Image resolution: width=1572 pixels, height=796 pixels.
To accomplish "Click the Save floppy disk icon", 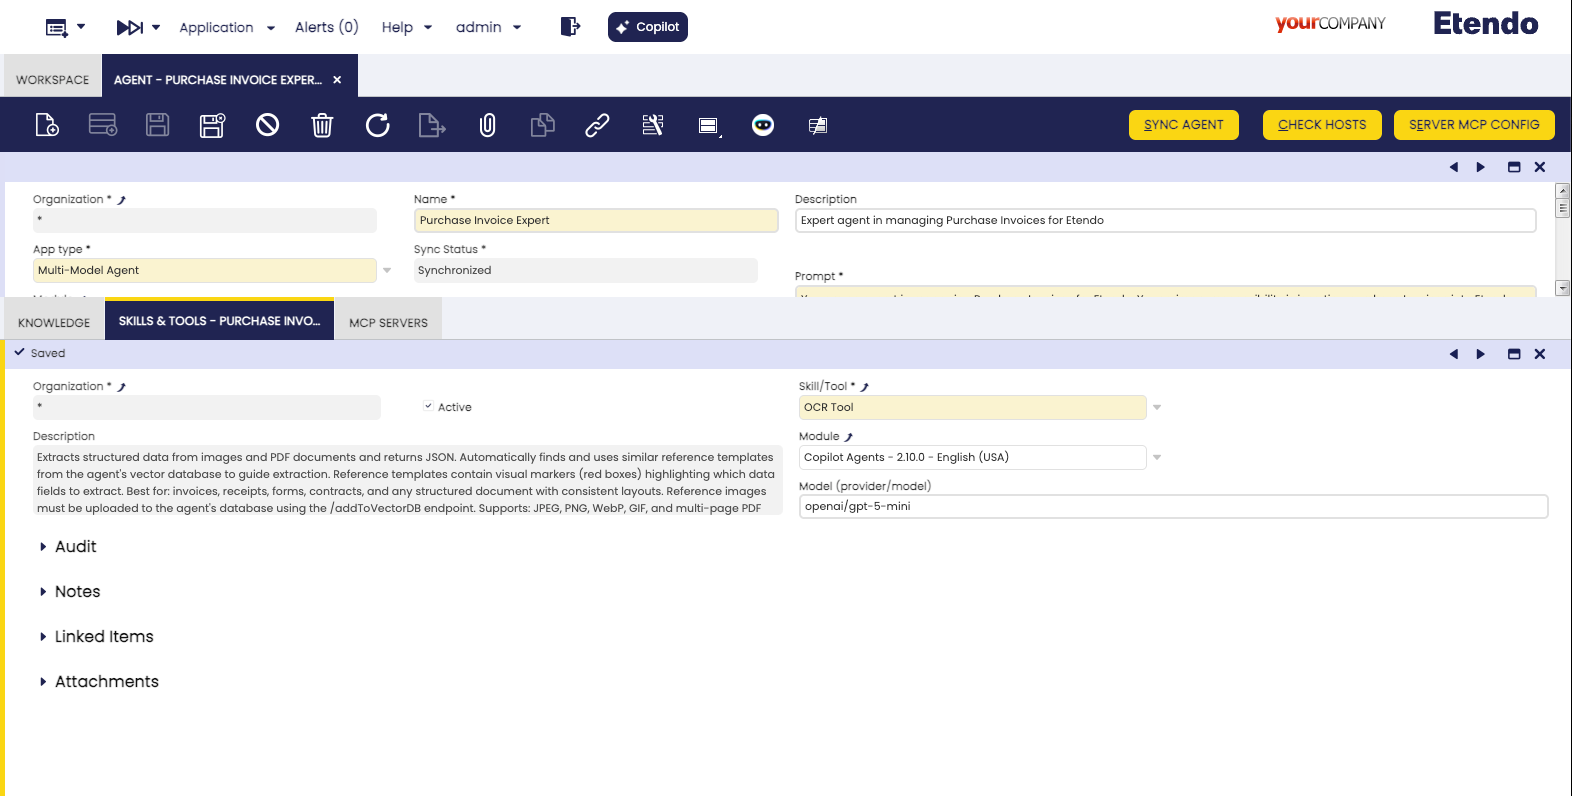I will point(158,125).
